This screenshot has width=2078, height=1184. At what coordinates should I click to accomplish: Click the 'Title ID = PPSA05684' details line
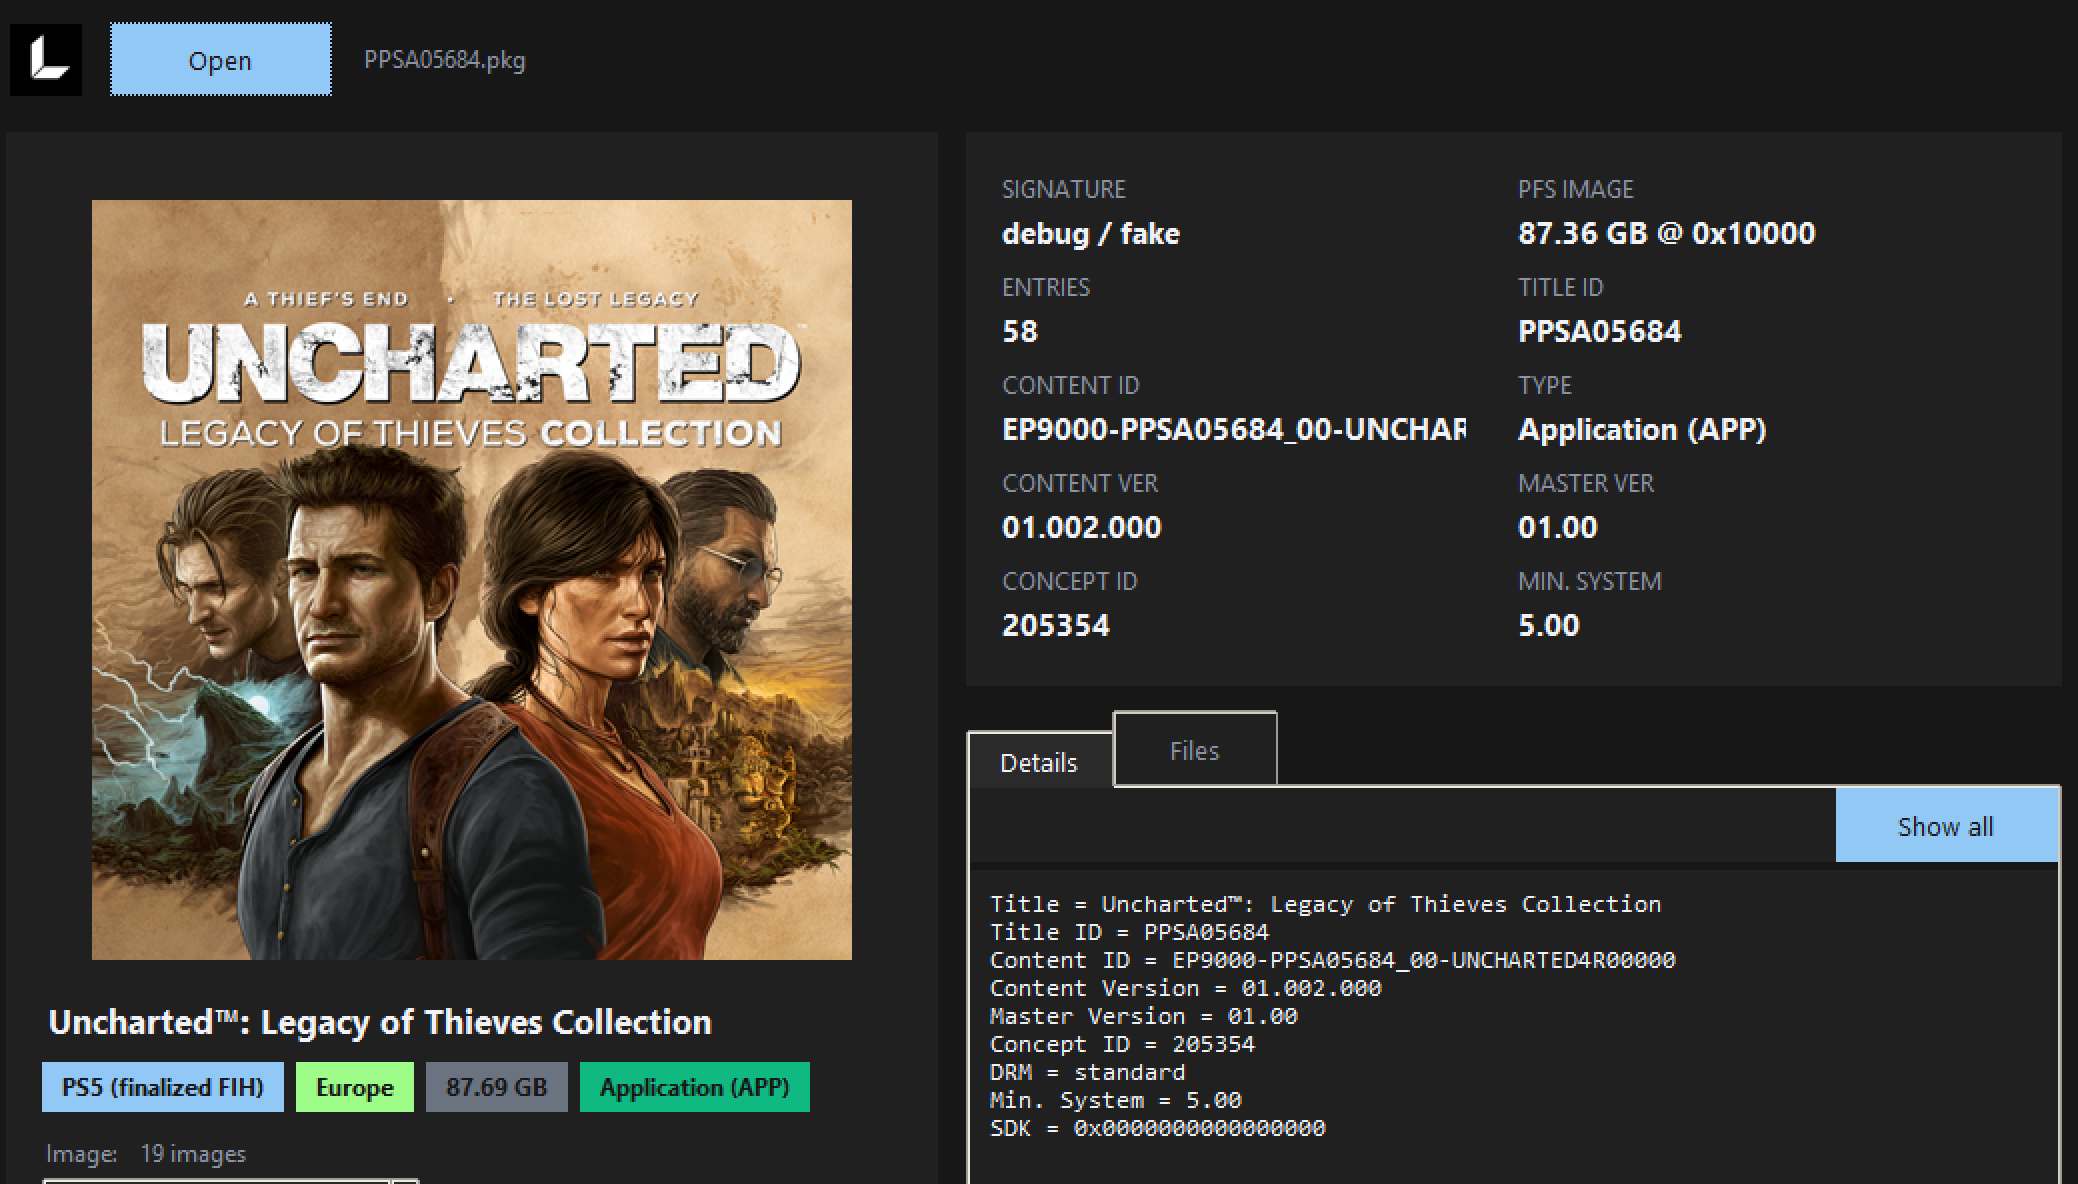coord(1129,932)
